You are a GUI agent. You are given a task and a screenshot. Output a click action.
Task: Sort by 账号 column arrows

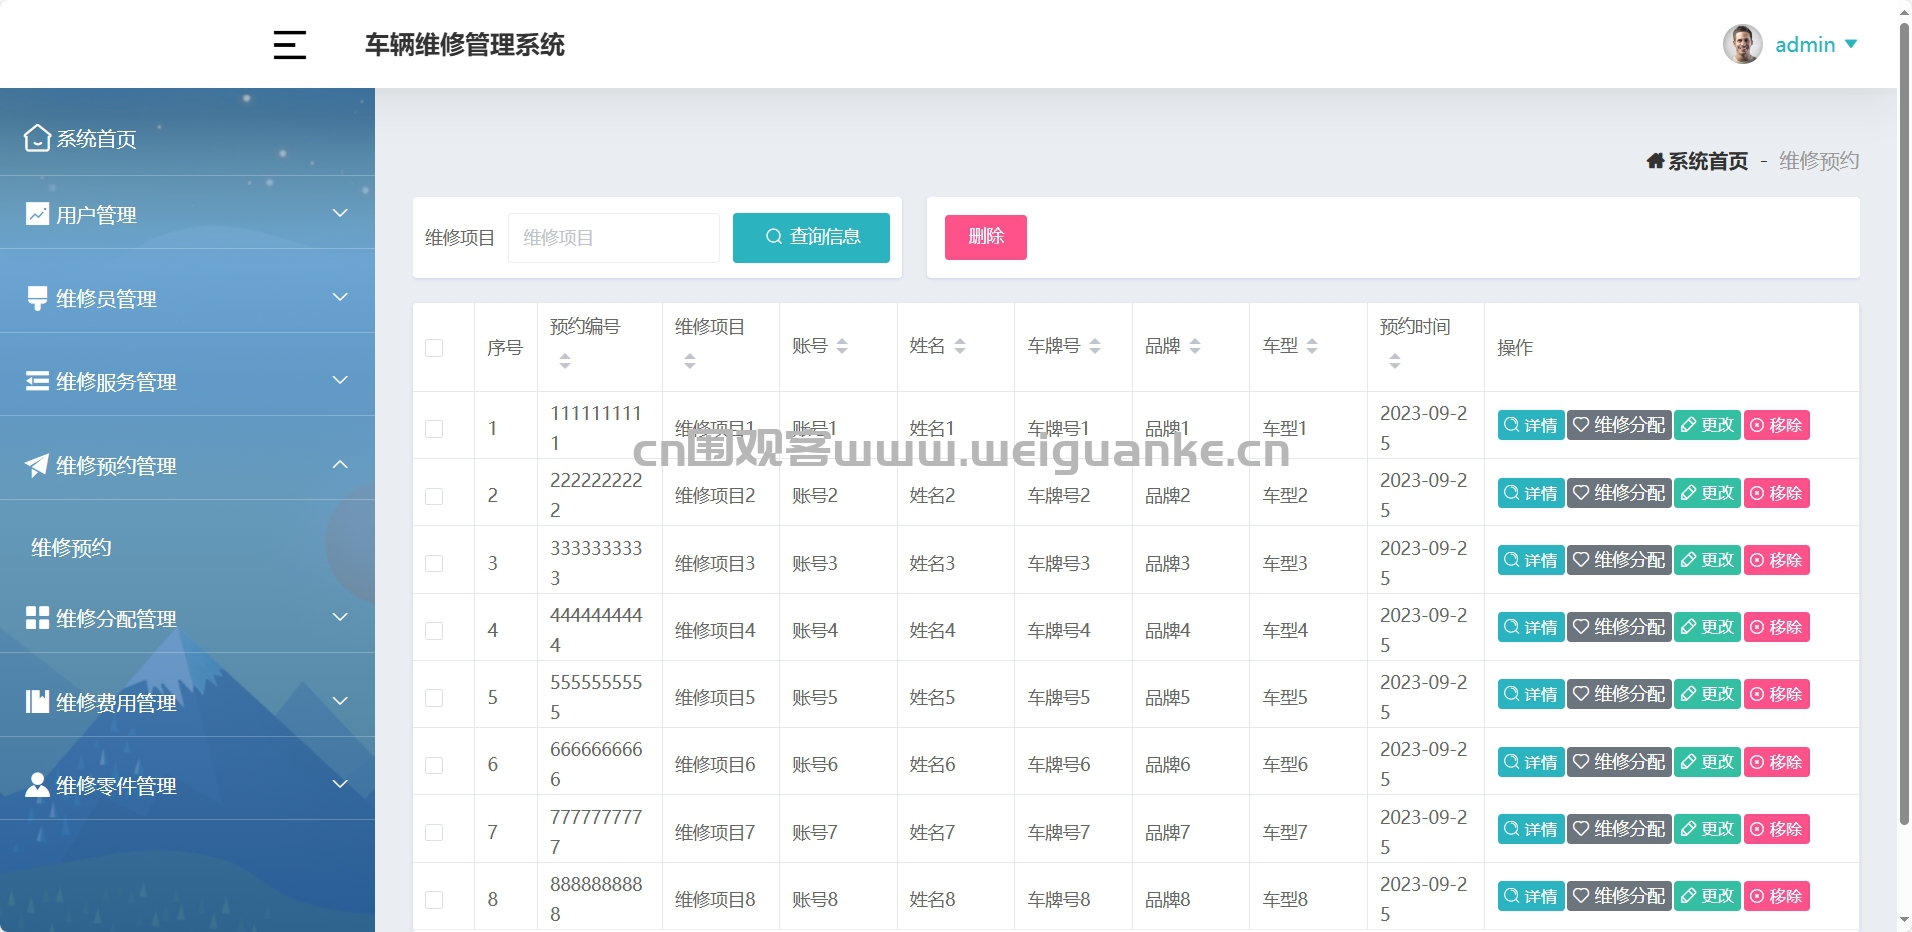pyautogui.click(x=842, y=346)
